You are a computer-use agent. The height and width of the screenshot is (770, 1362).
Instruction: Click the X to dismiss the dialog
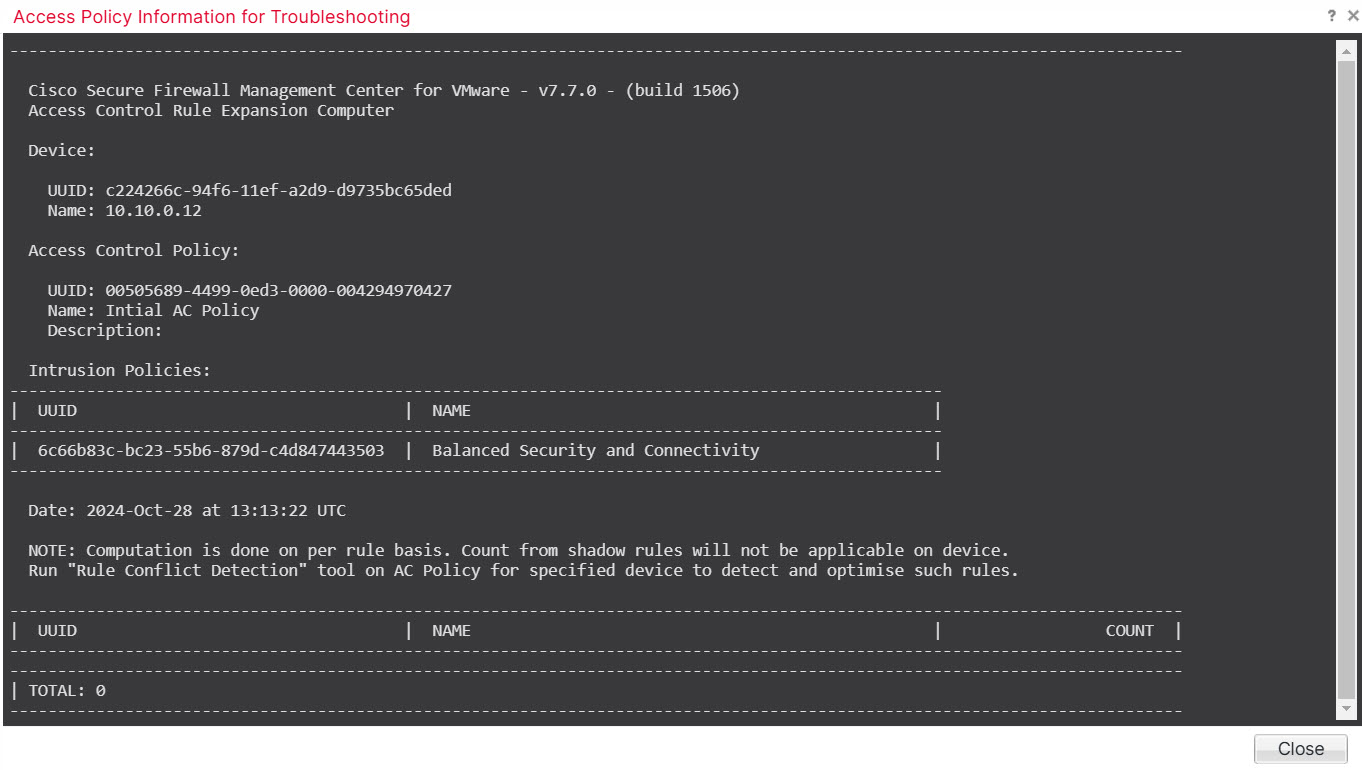pyautogui.click(x=1353, y=15)
